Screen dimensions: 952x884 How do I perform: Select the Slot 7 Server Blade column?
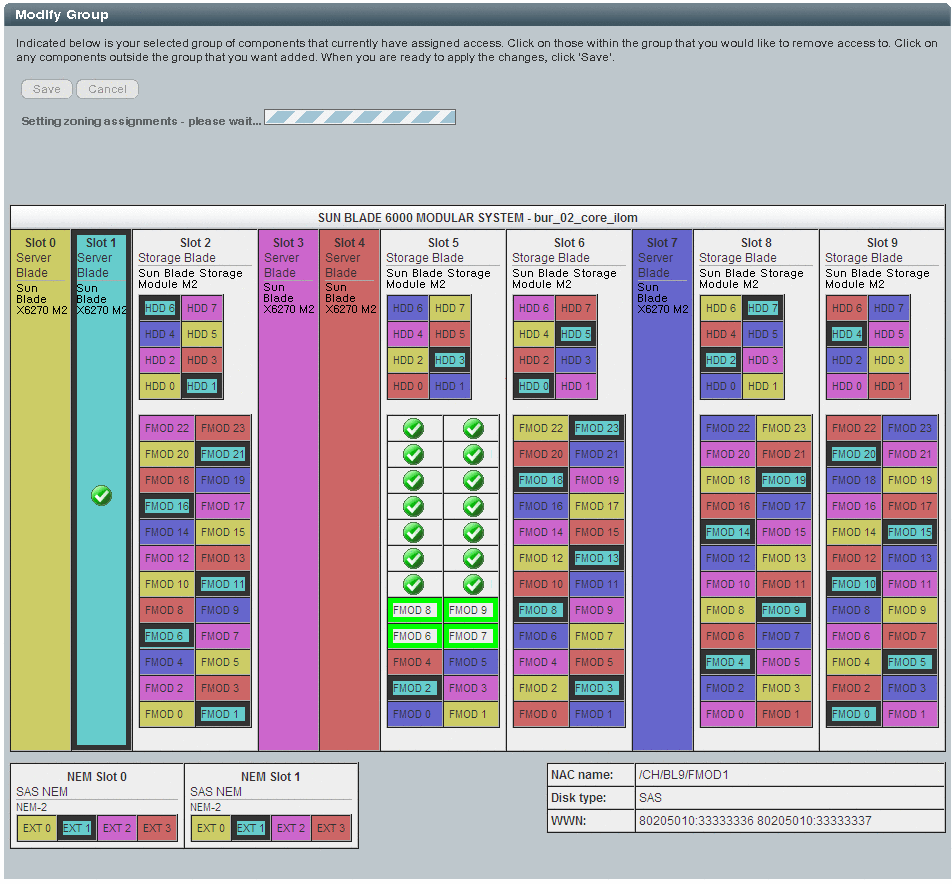coord(662,490)
